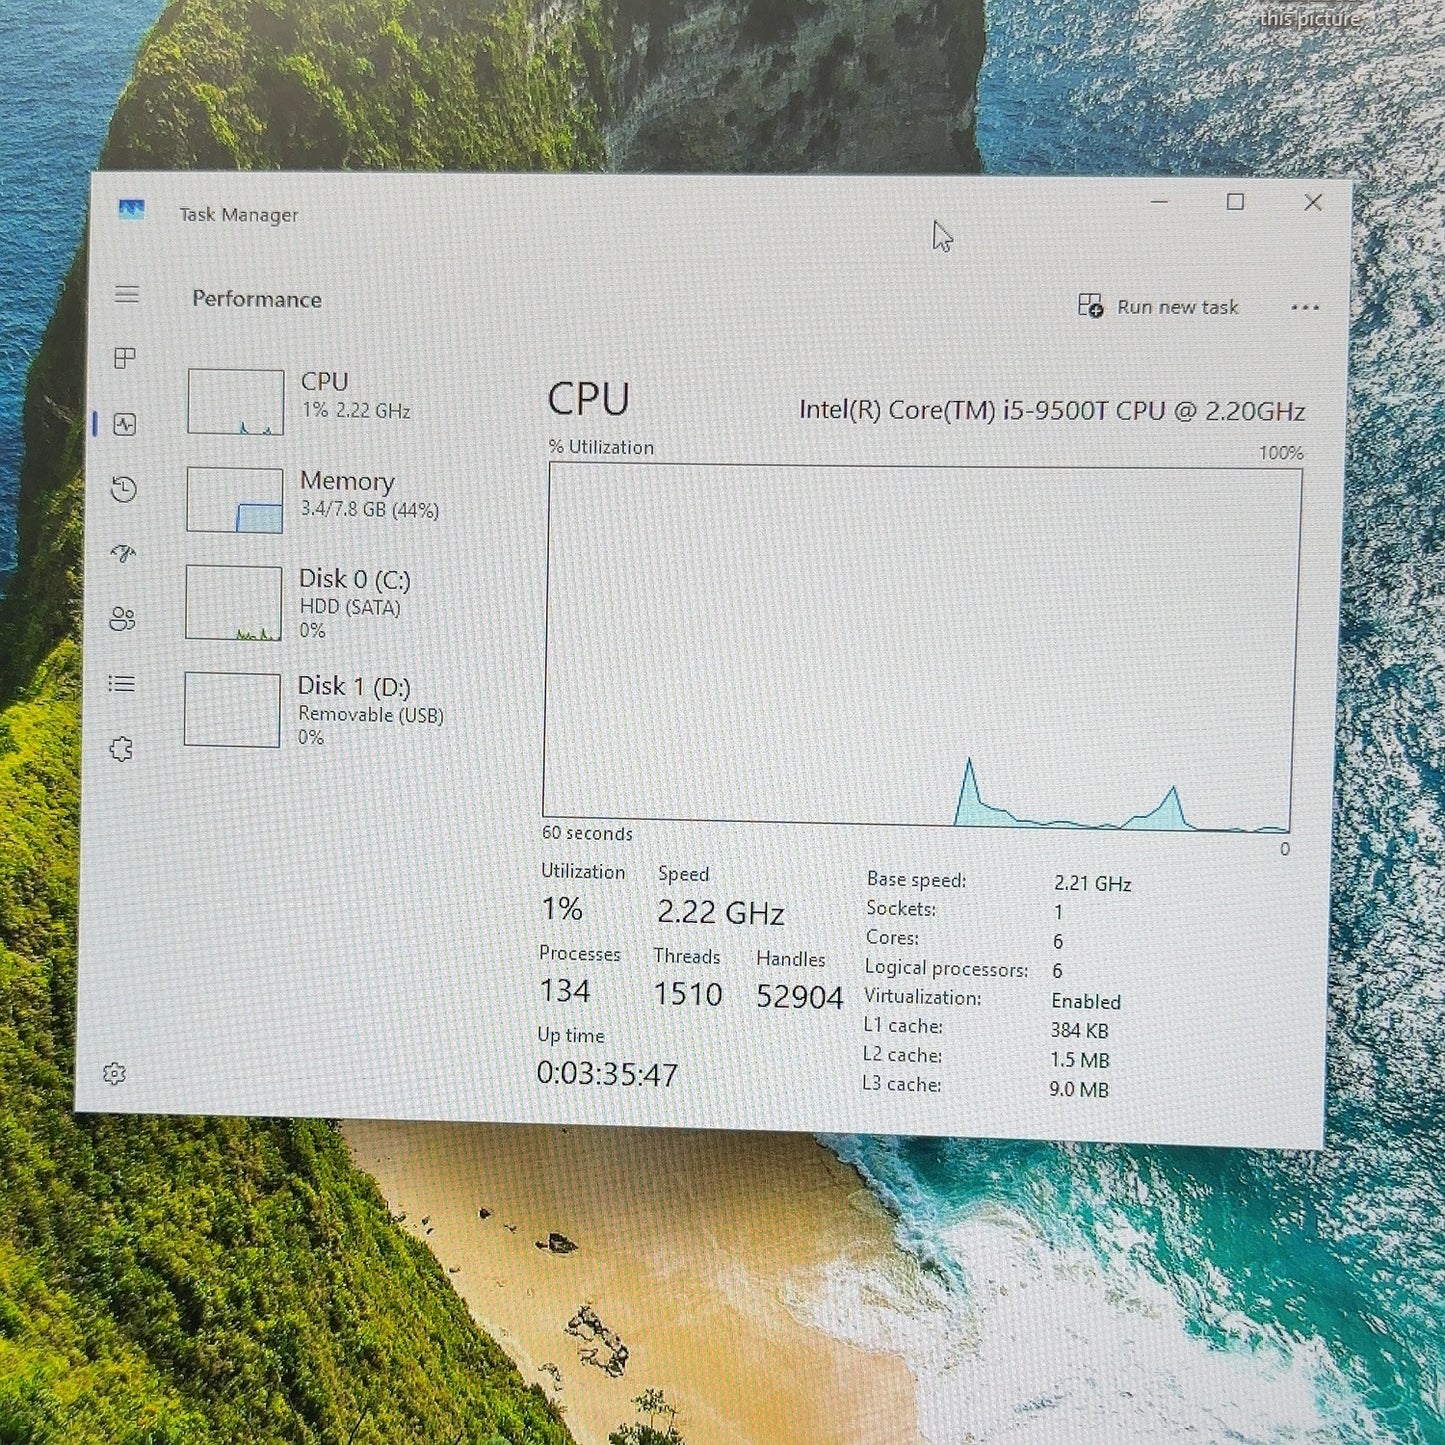Click the CPU utilization graph
The image size is (1445, 1445).
click(x=921, y=647)
